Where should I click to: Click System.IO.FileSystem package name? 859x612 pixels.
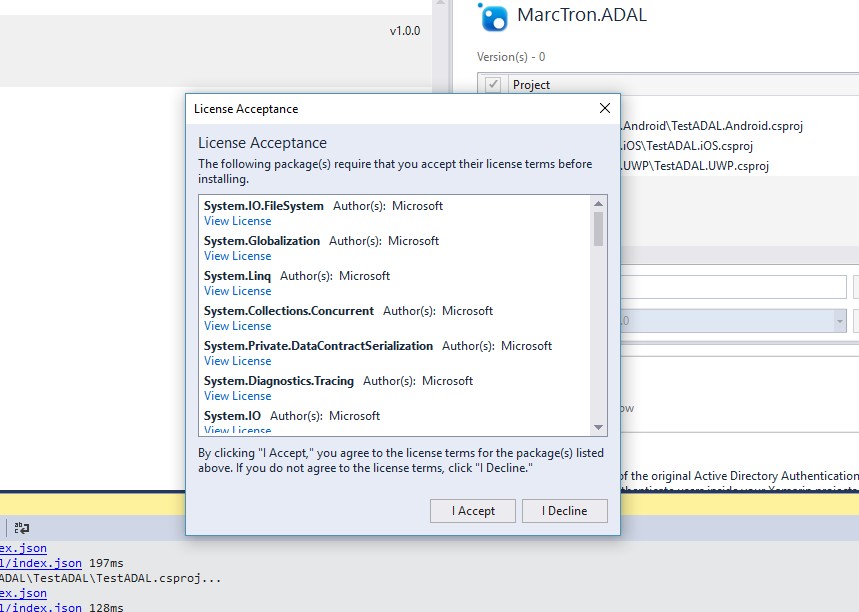click(264, 206)
